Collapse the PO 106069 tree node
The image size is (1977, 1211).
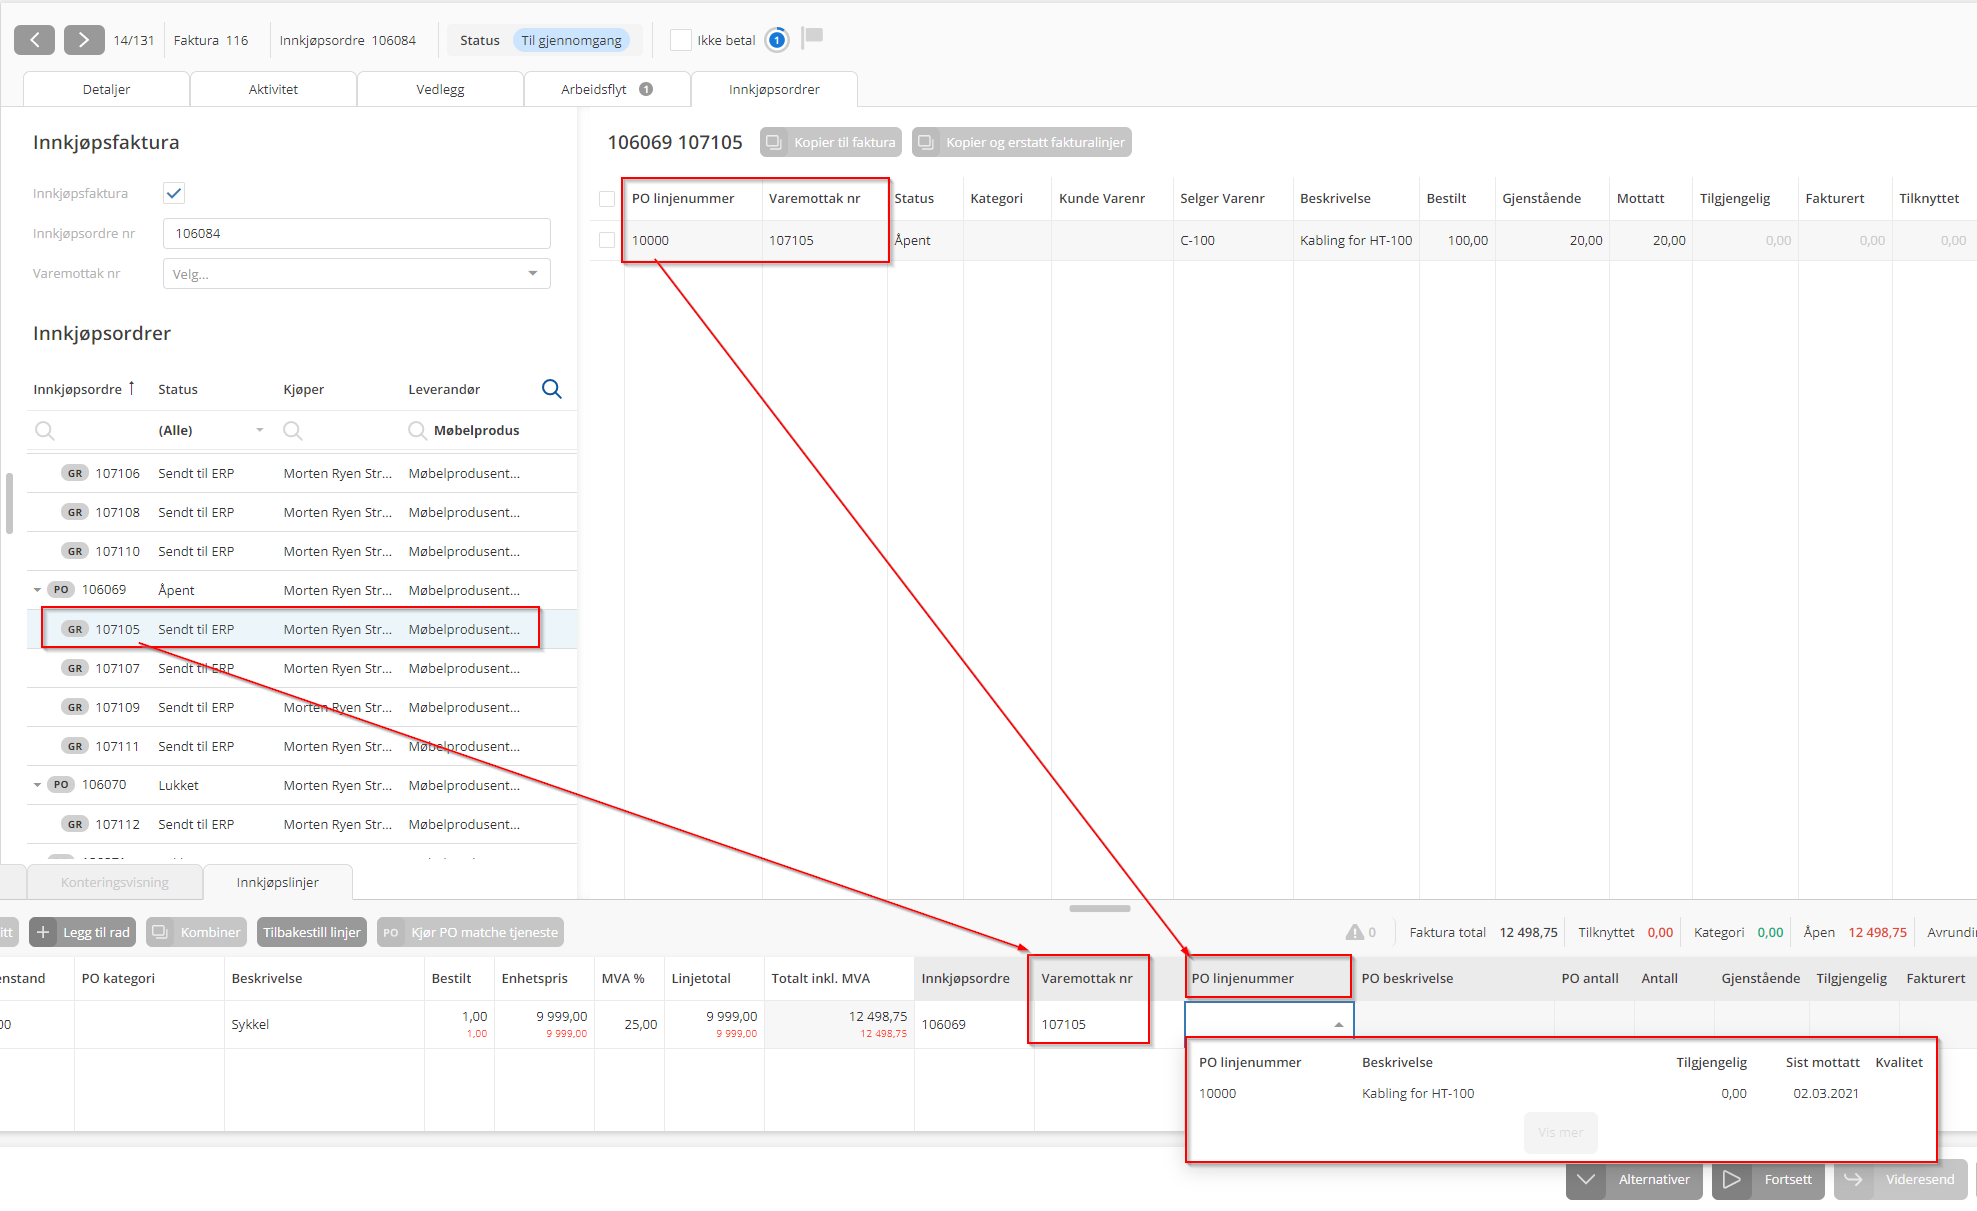pos(38,590)
